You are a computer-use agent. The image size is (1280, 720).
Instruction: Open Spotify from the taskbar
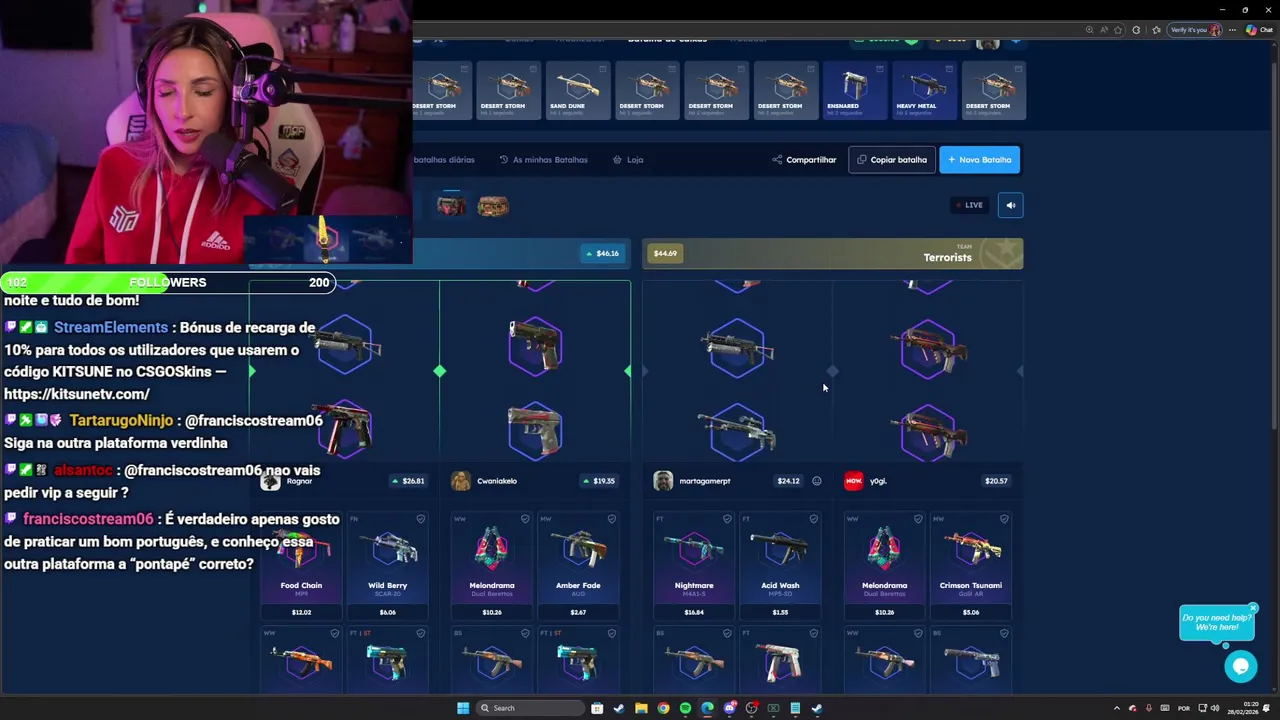[x=685, y=708]
